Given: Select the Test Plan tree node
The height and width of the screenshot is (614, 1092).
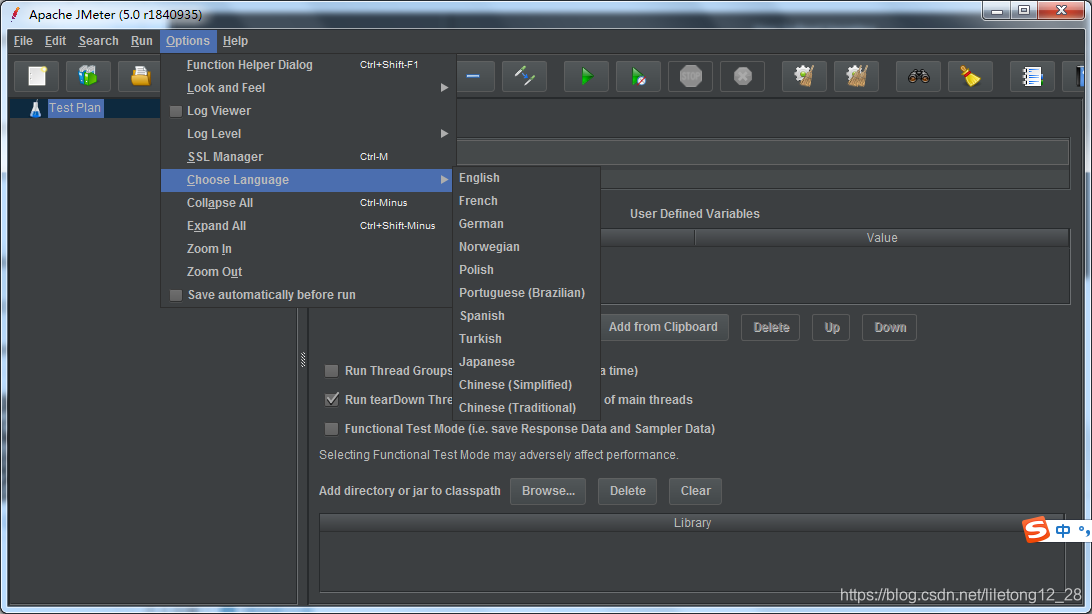Looking at the screenshot, I should tap(75, 108).
